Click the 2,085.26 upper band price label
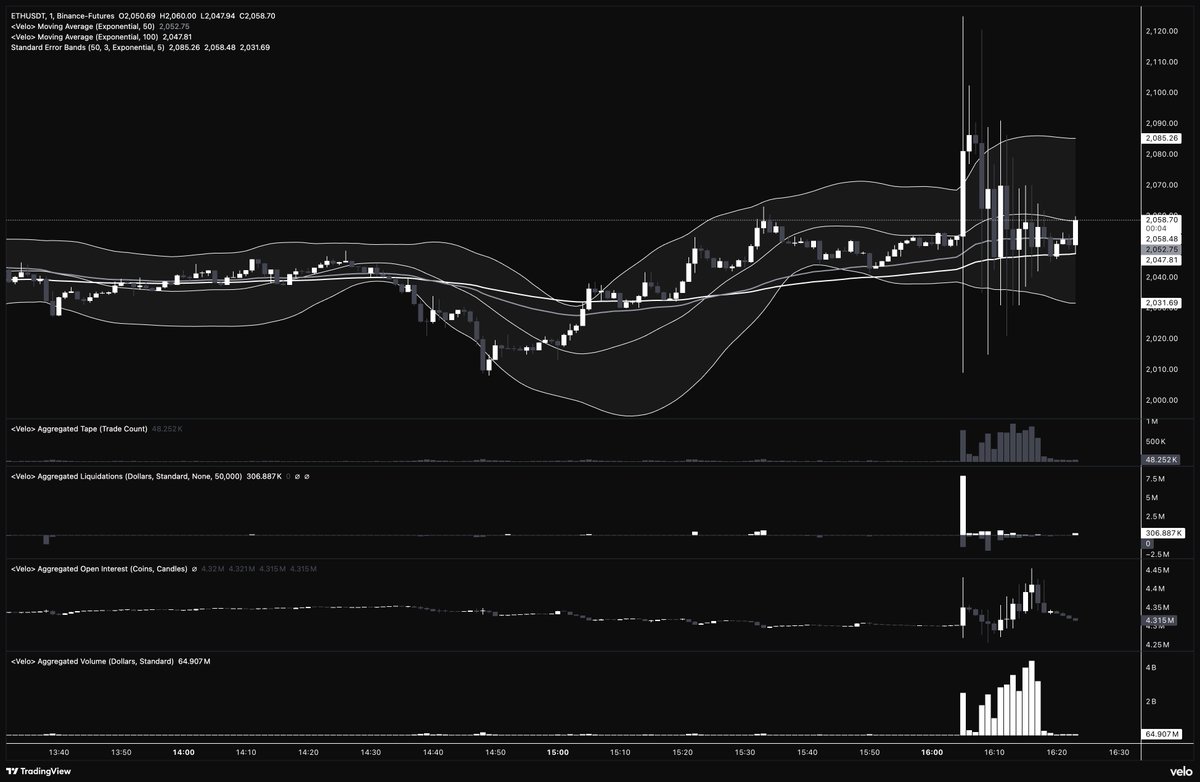This screenshot has width=1200, height=782. (x=1163, y=139)
